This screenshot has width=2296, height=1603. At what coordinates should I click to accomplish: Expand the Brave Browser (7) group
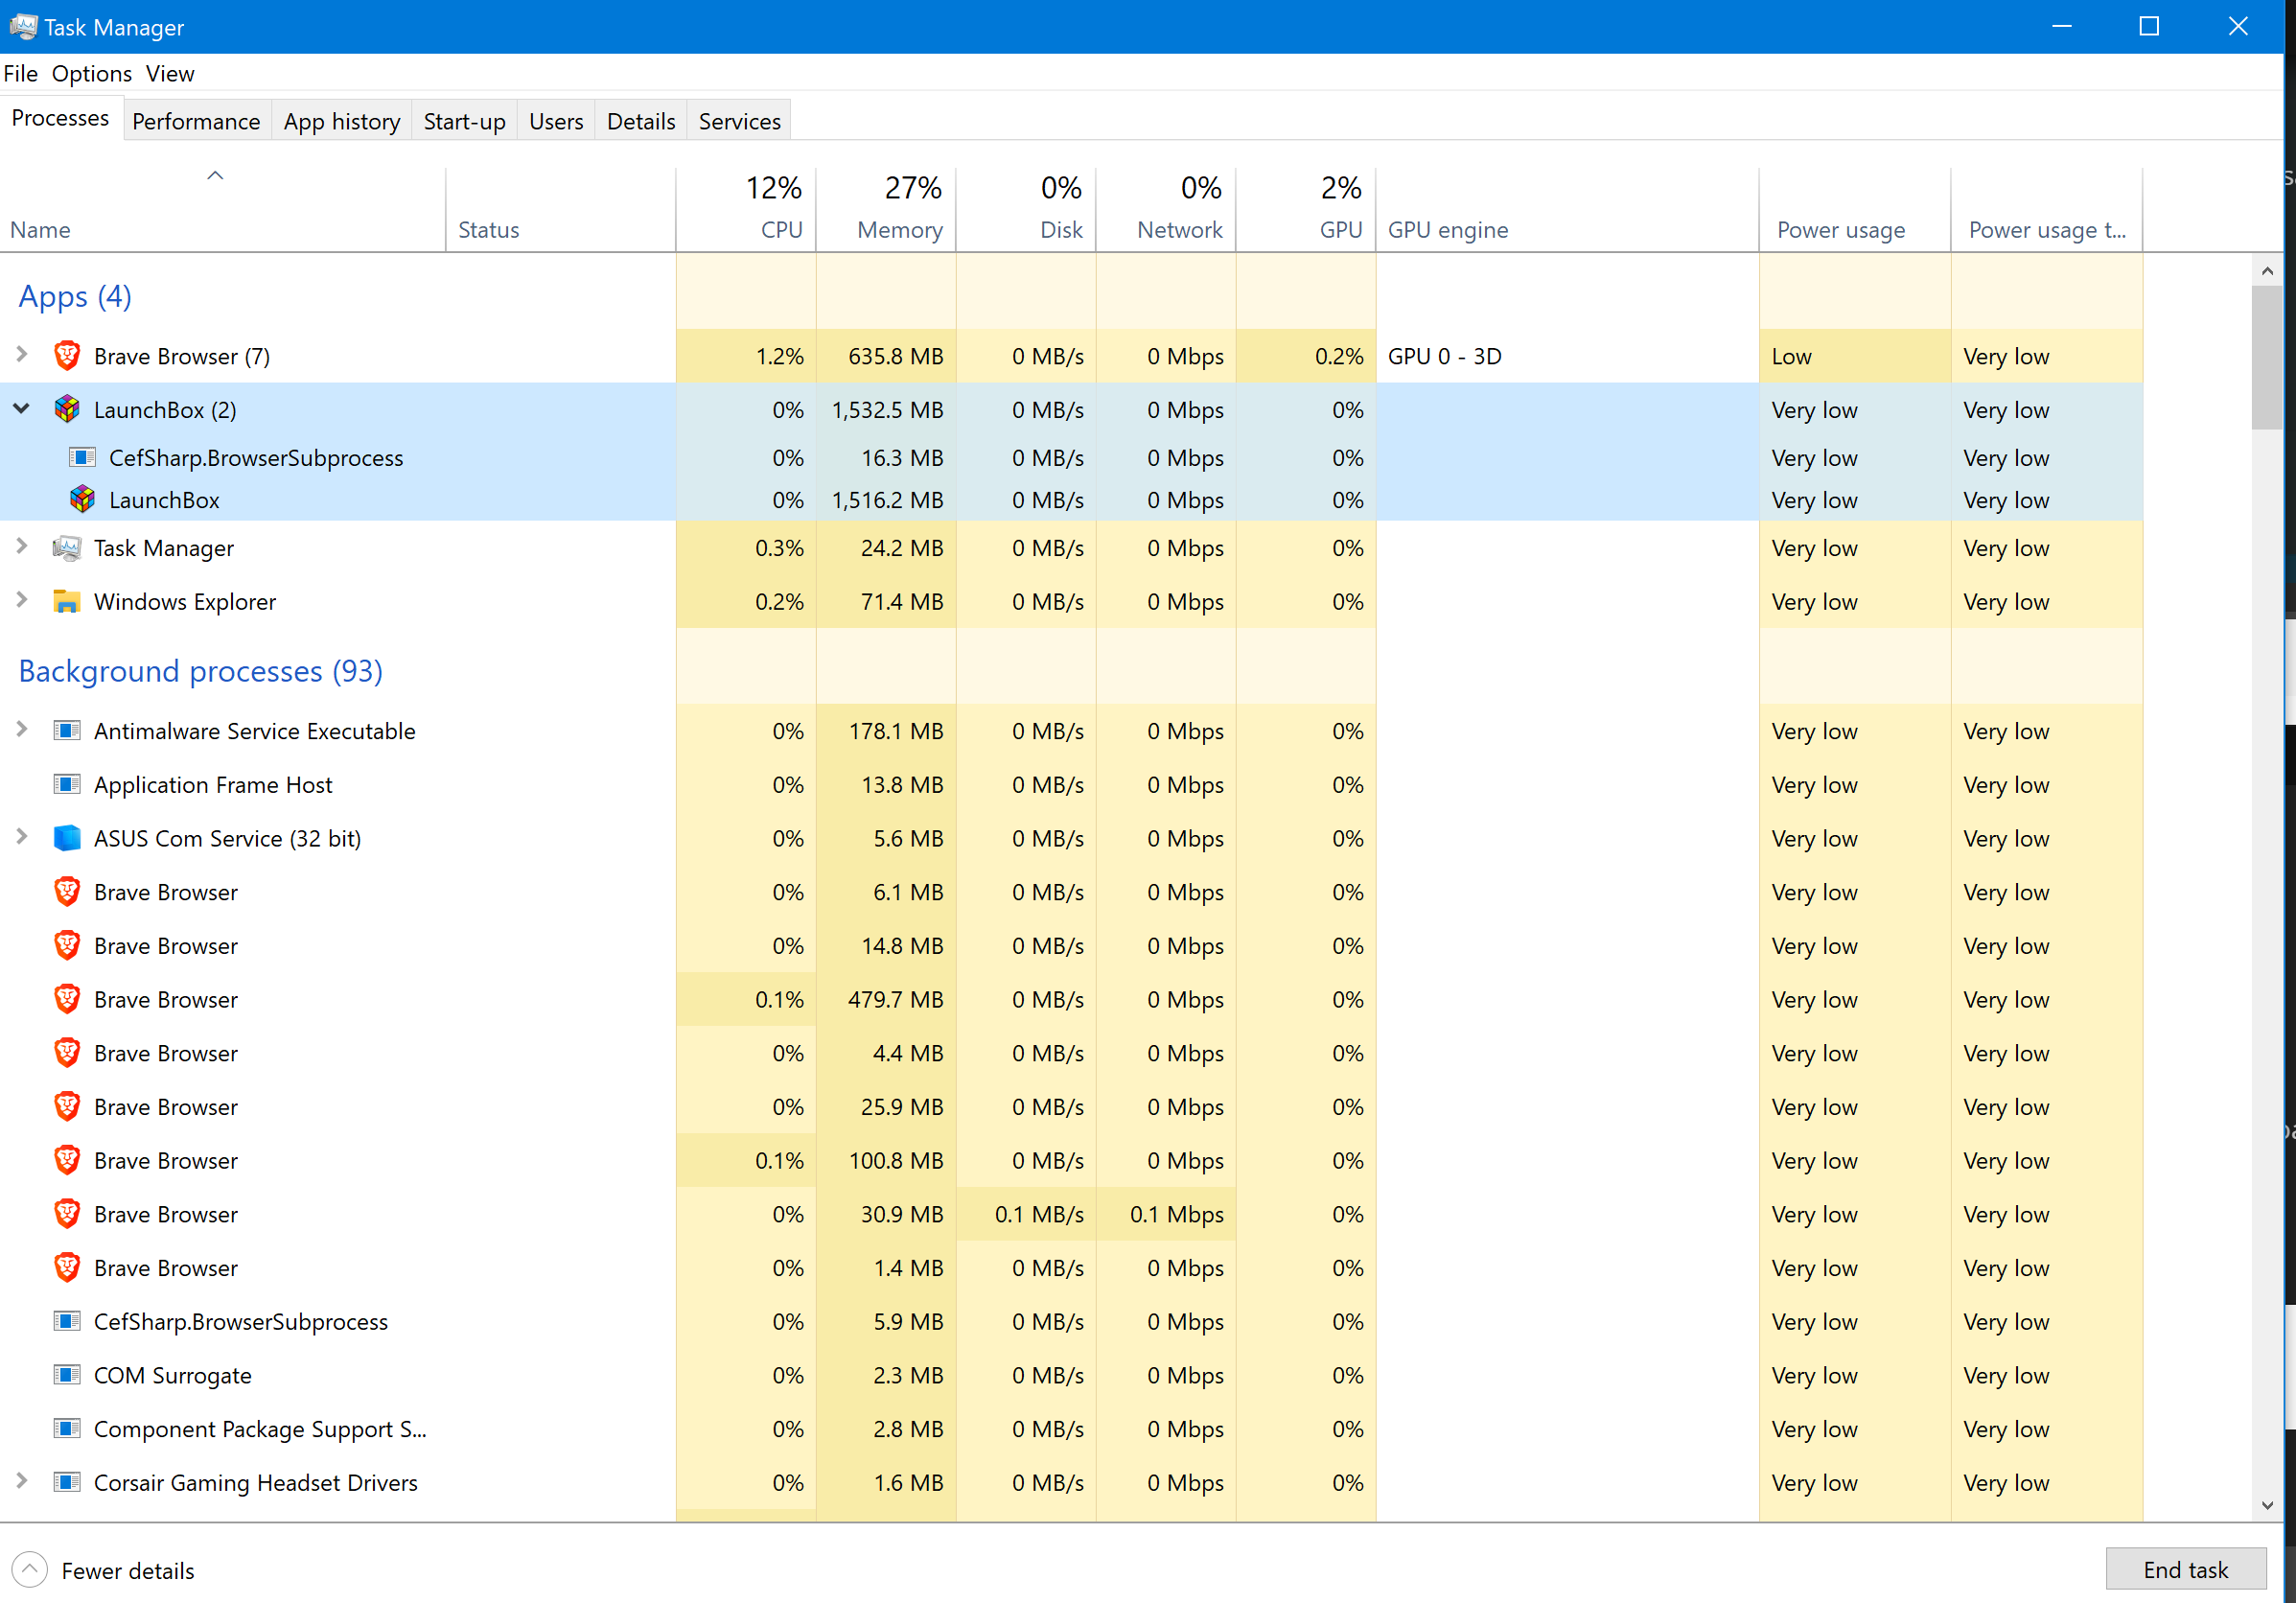21,354
